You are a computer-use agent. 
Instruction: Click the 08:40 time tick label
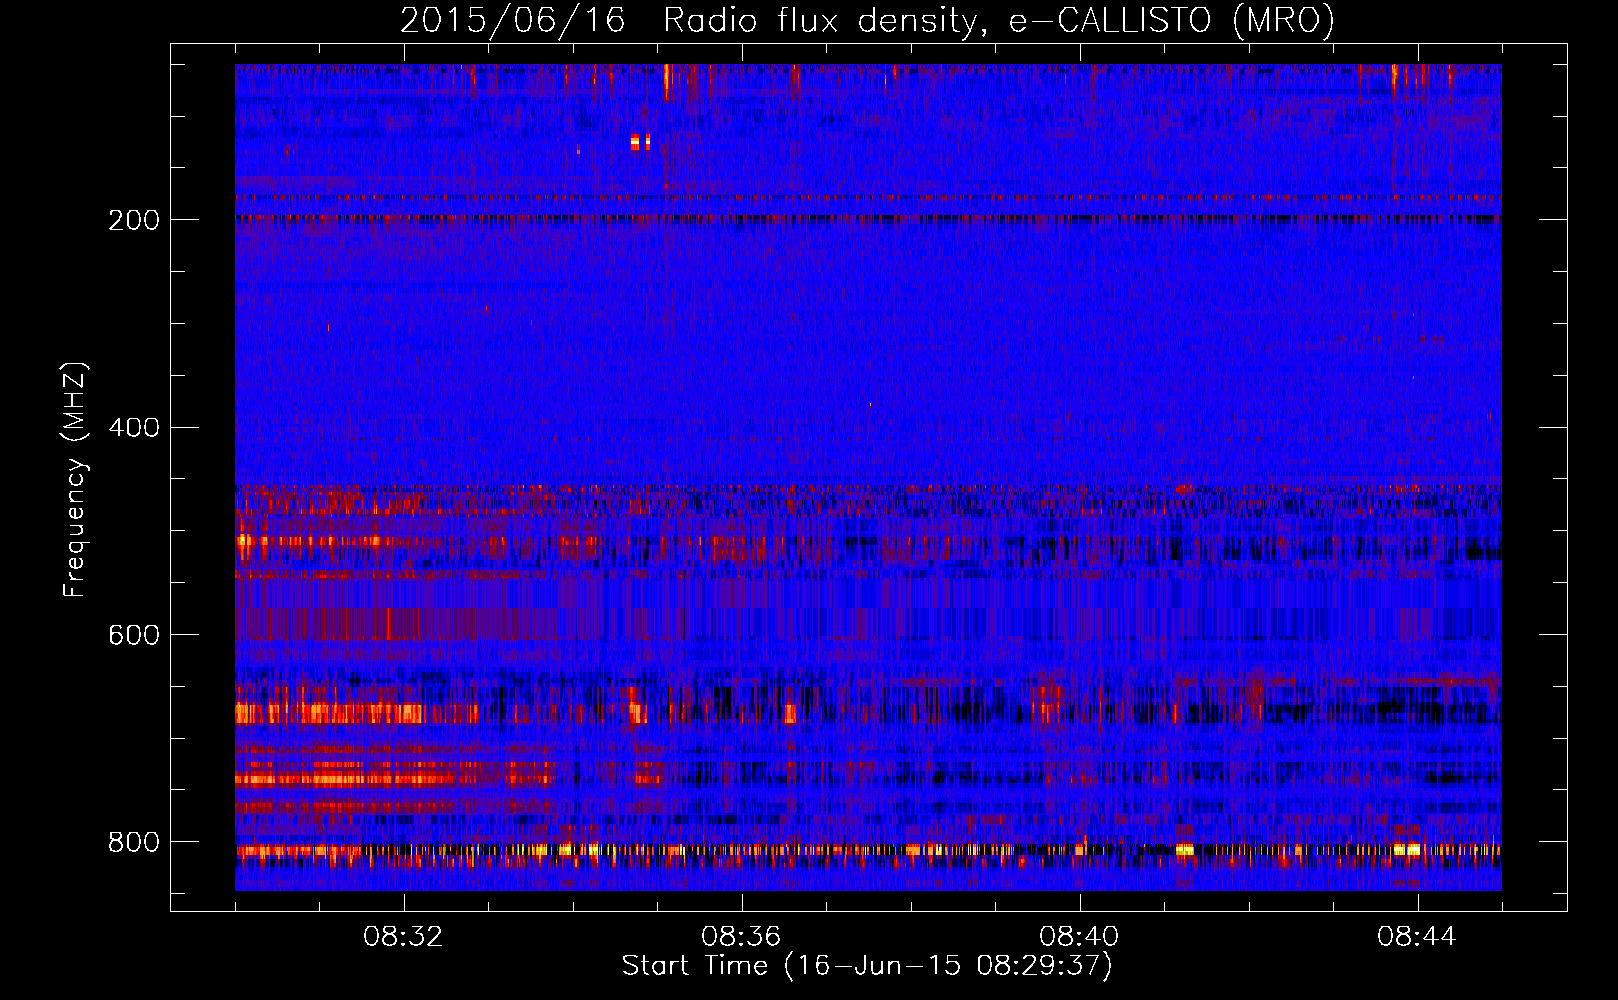pos(1079,937)
